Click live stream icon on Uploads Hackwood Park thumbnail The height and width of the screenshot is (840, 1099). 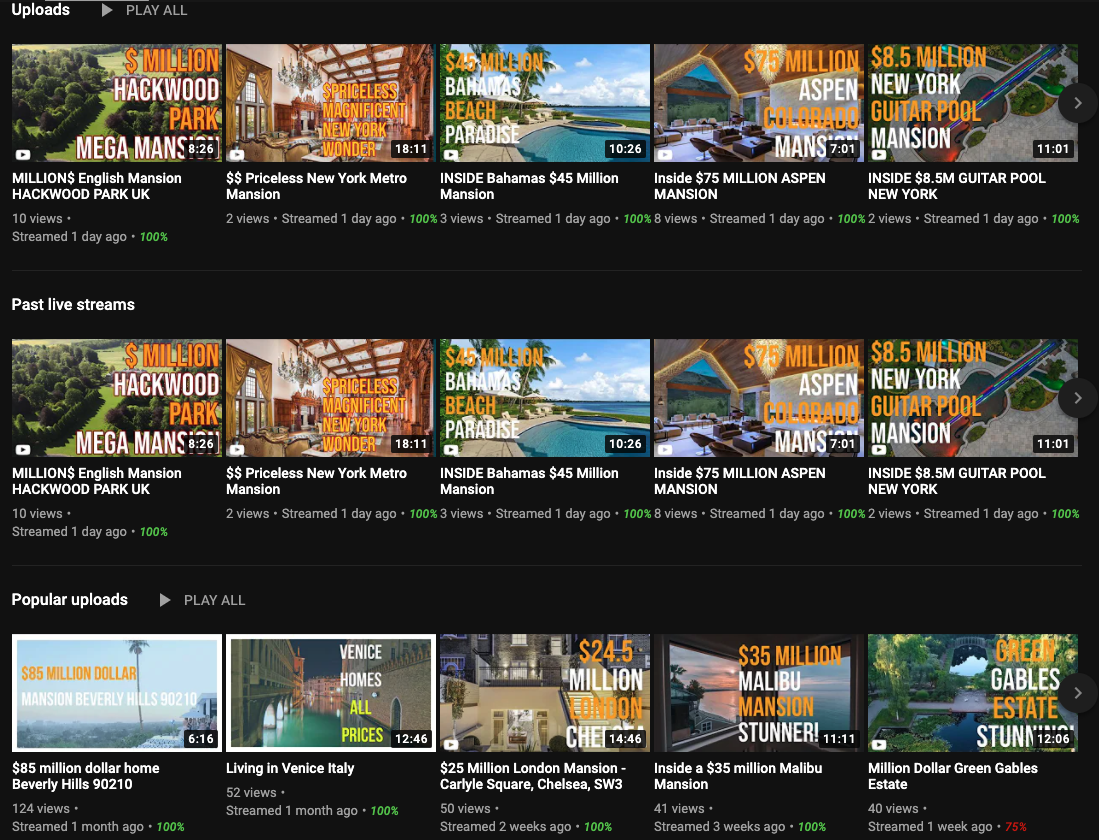[23, 155]
